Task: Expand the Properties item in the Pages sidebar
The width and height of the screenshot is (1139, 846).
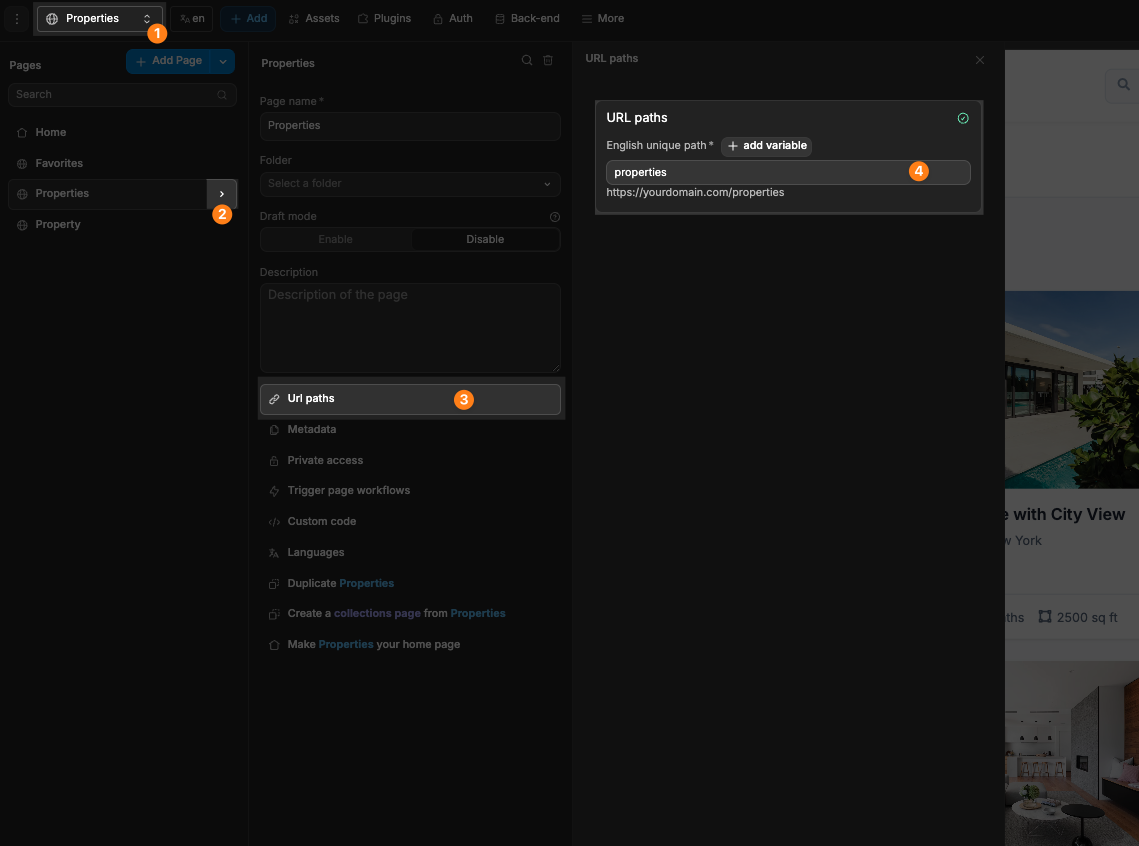Action: coord(222,194)
